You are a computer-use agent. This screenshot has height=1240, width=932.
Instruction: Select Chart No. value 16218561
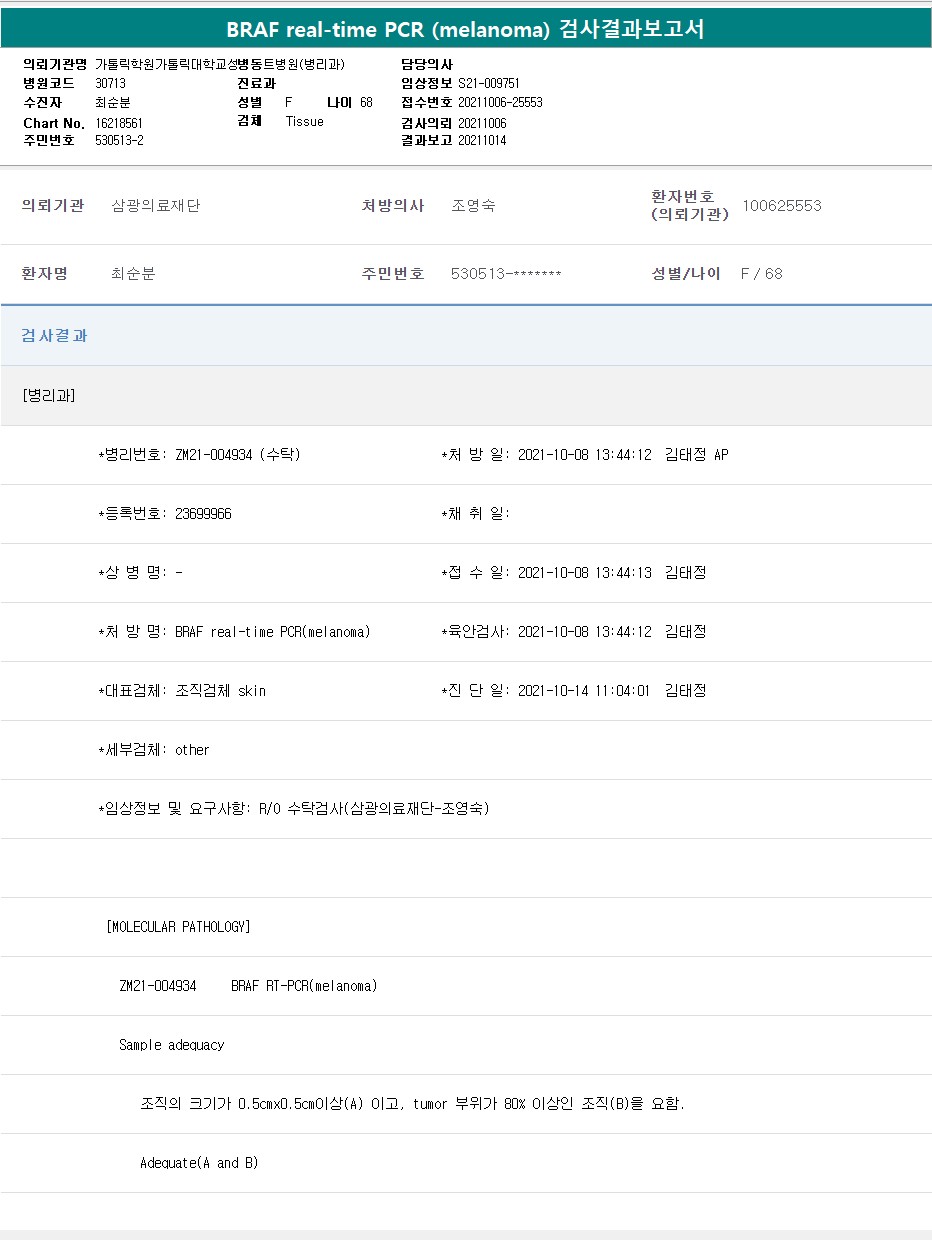(119, 123)
